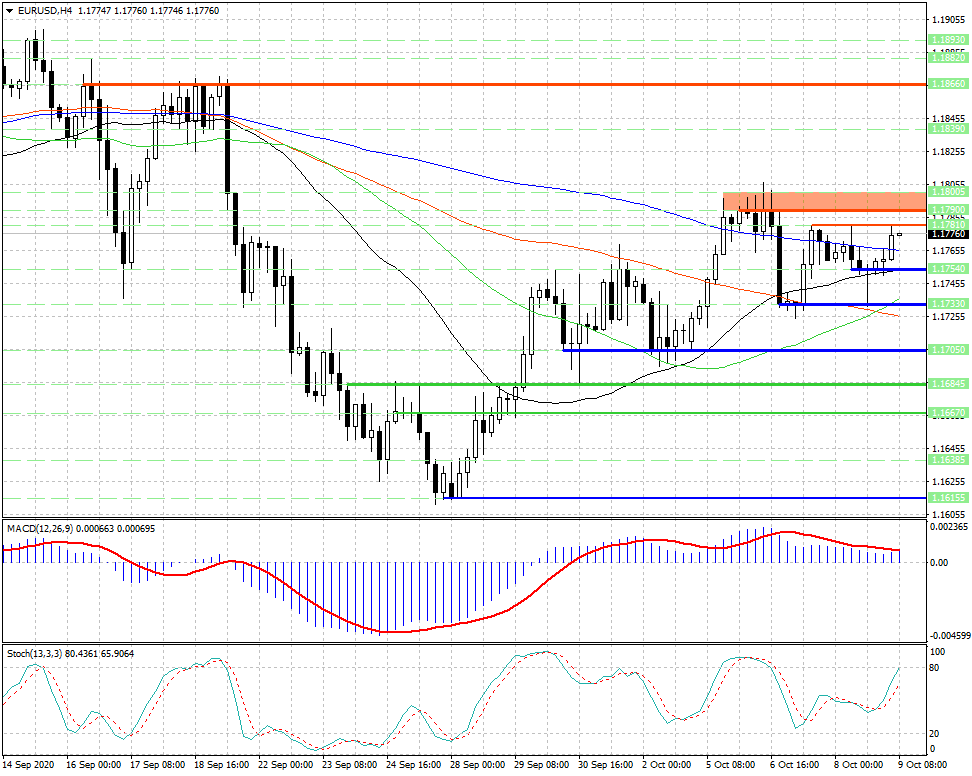Click the 14 Sep 2020 date label

tap(29, 765)
